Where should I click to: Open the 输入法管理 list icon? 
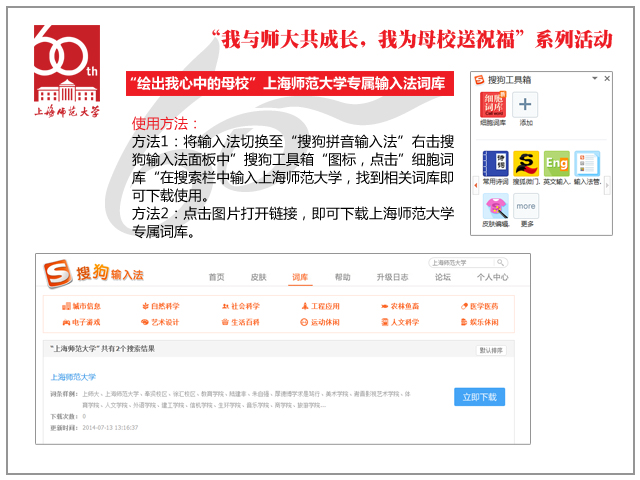click(x=587, y=165)
